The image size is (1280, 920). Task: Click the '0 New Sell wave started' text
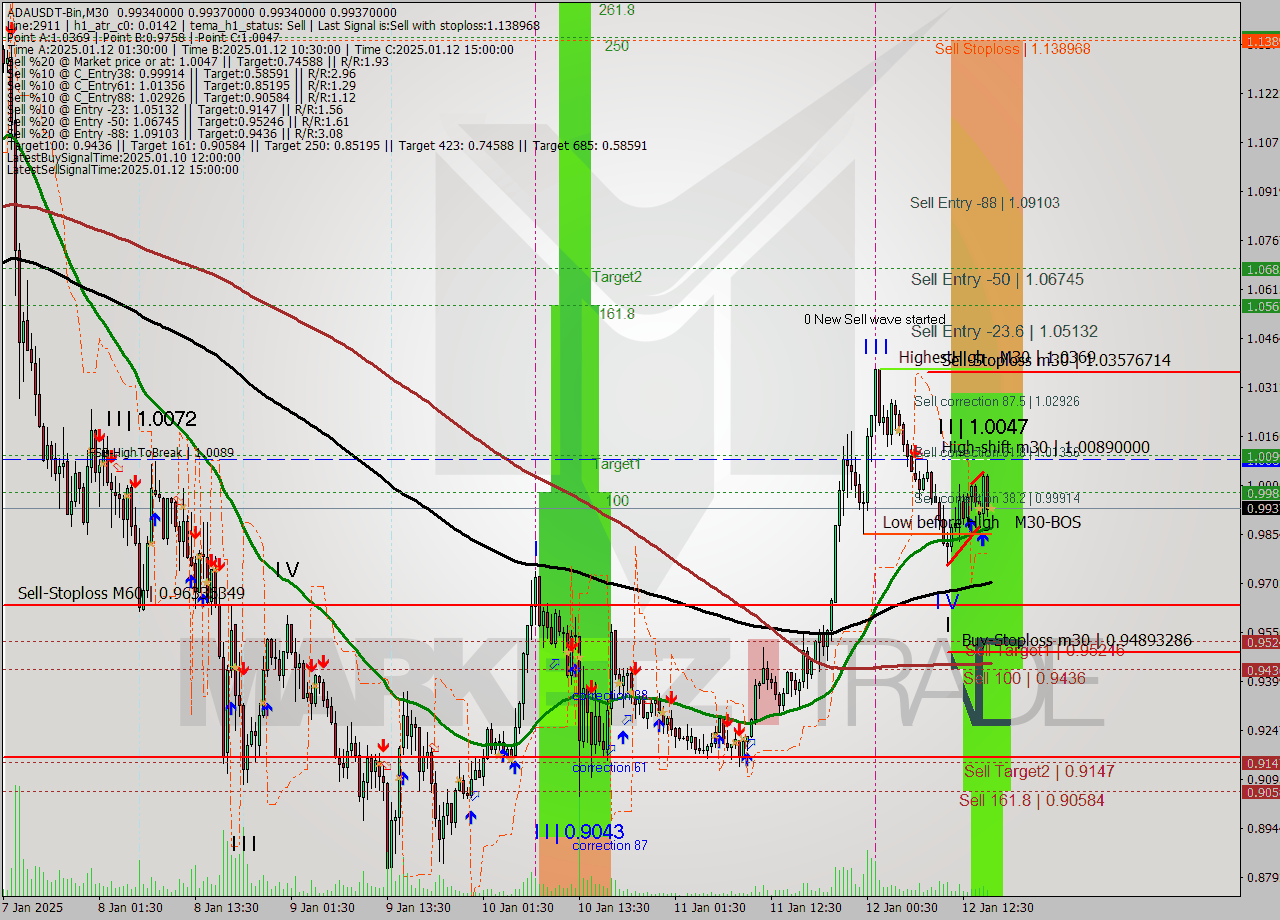pos(874,320)
